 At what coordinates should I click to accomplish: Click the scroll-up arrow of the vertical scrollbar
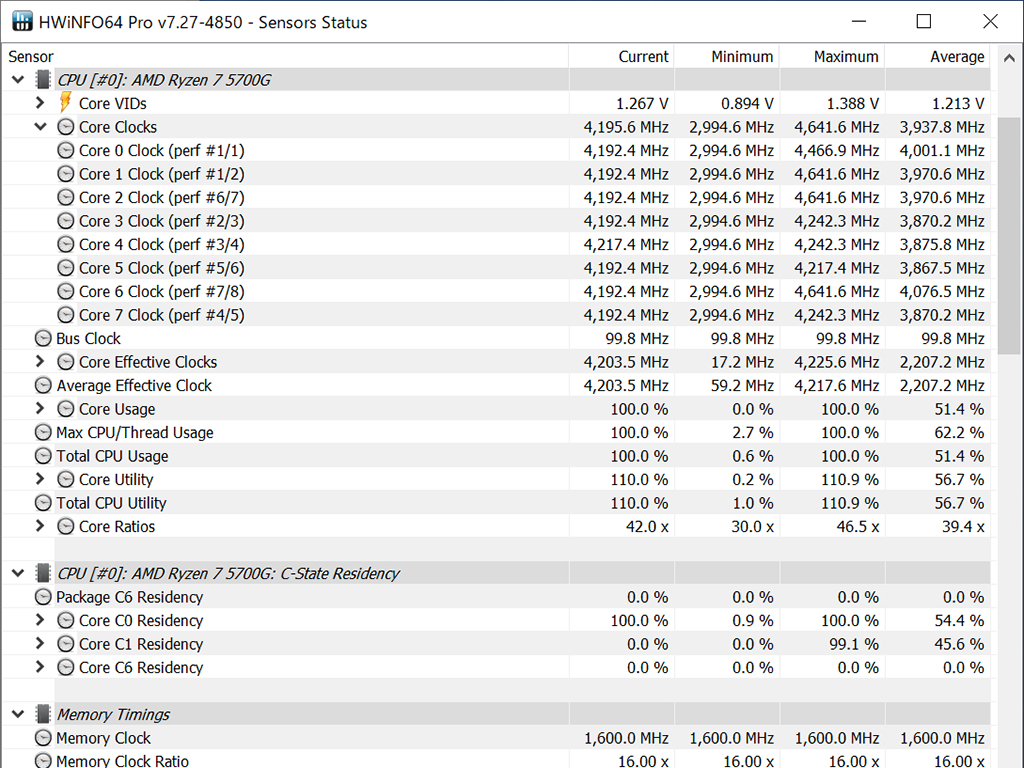(x=1009, y=57)
